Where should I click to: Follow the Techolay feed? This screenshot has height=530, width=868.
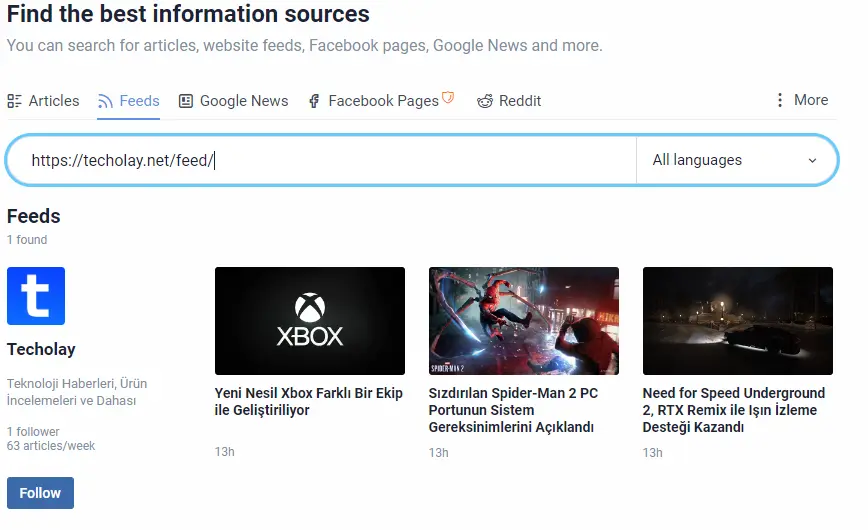point(40,493)
